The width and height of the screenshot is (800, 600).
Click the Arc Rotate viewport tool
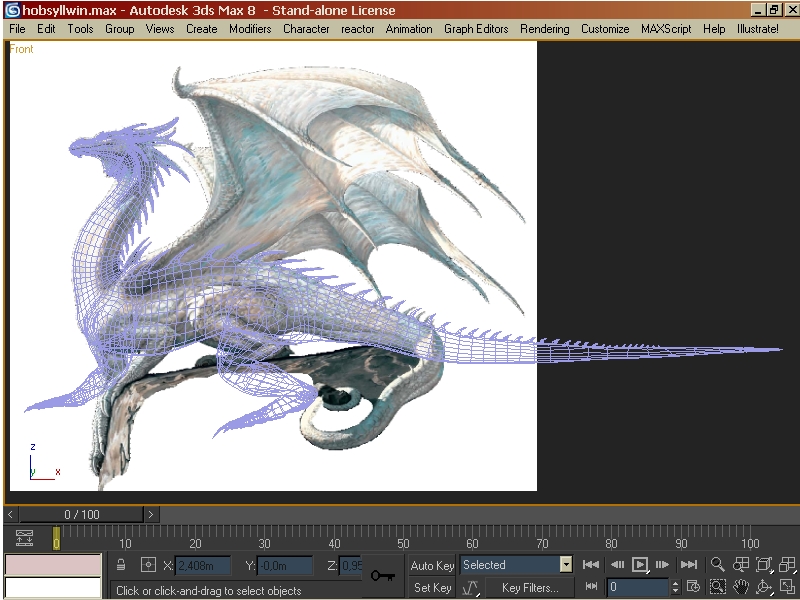point(764,587)
